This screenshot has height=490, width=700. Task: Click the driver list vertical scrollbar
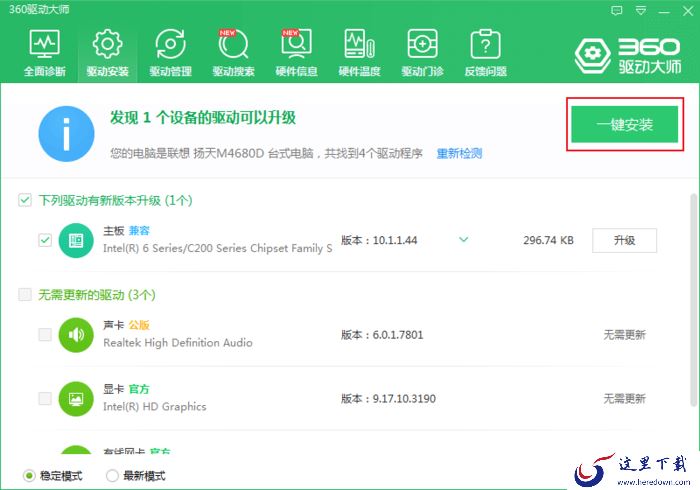point(693,300)
